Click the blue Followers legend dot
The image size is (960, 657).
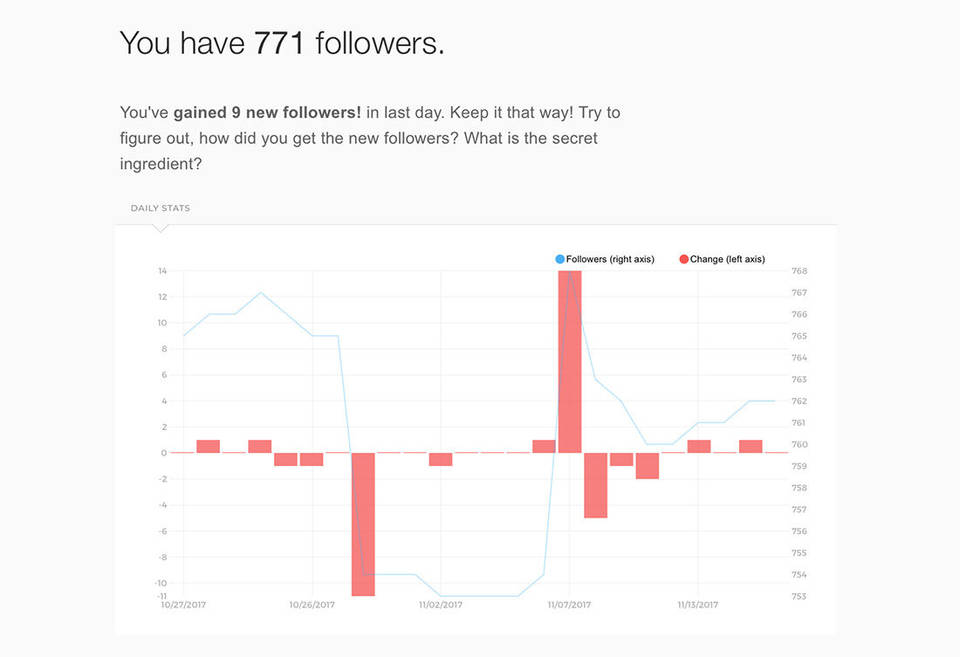point(560,259)
